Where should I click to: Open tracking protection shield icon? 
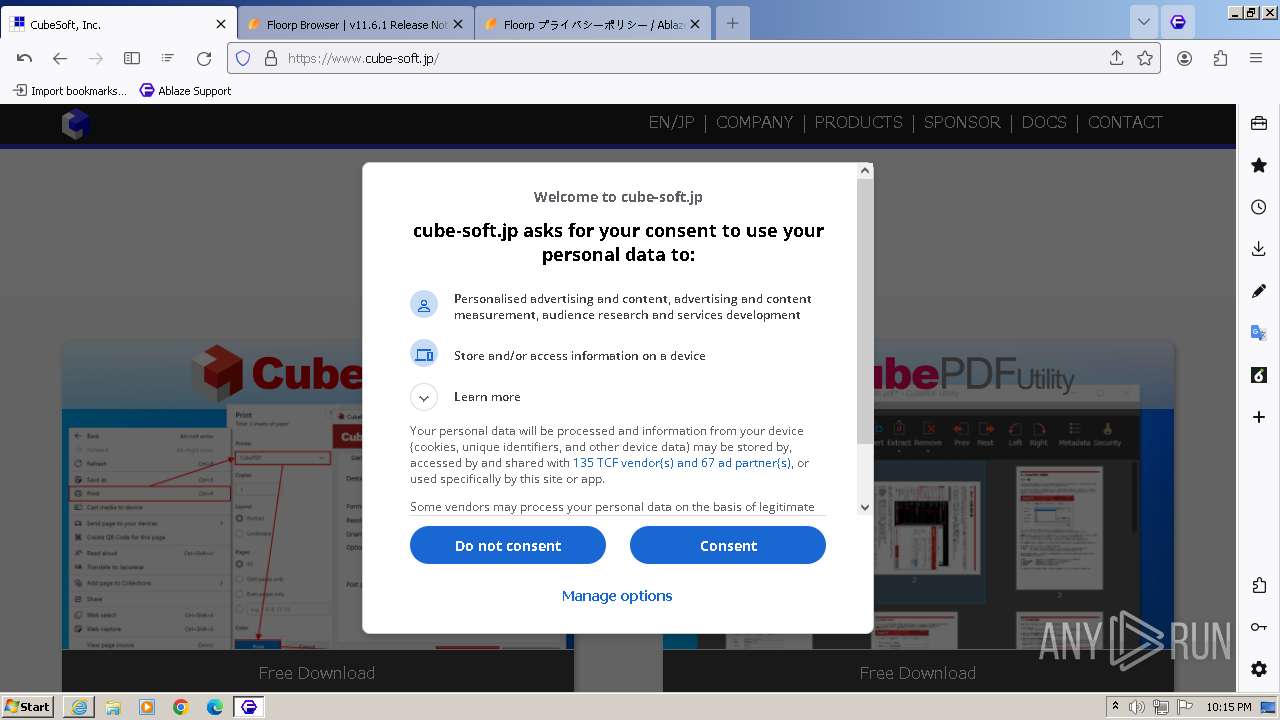(243, 58)
